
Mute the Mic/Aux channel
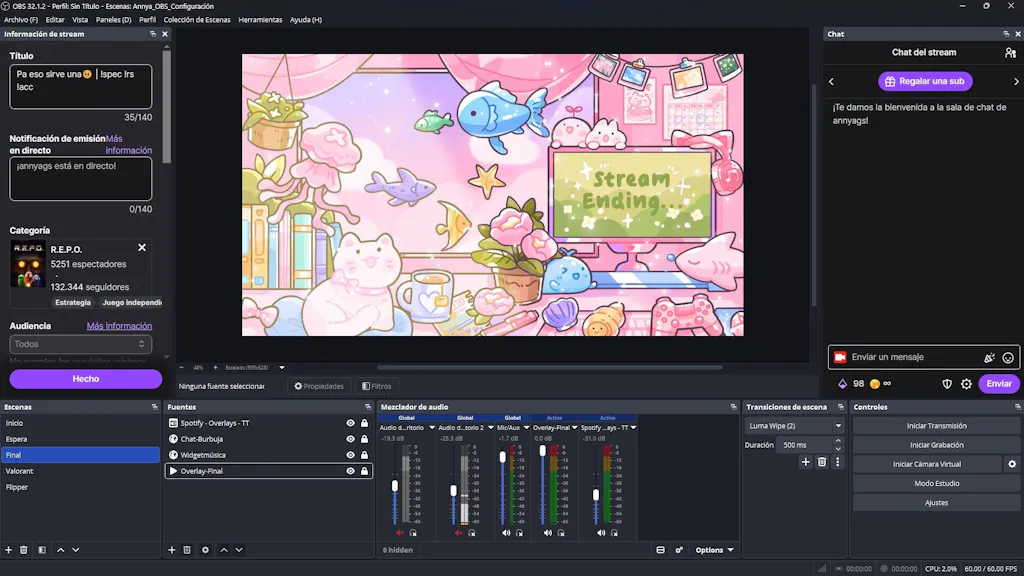click(x=506, y=533)
